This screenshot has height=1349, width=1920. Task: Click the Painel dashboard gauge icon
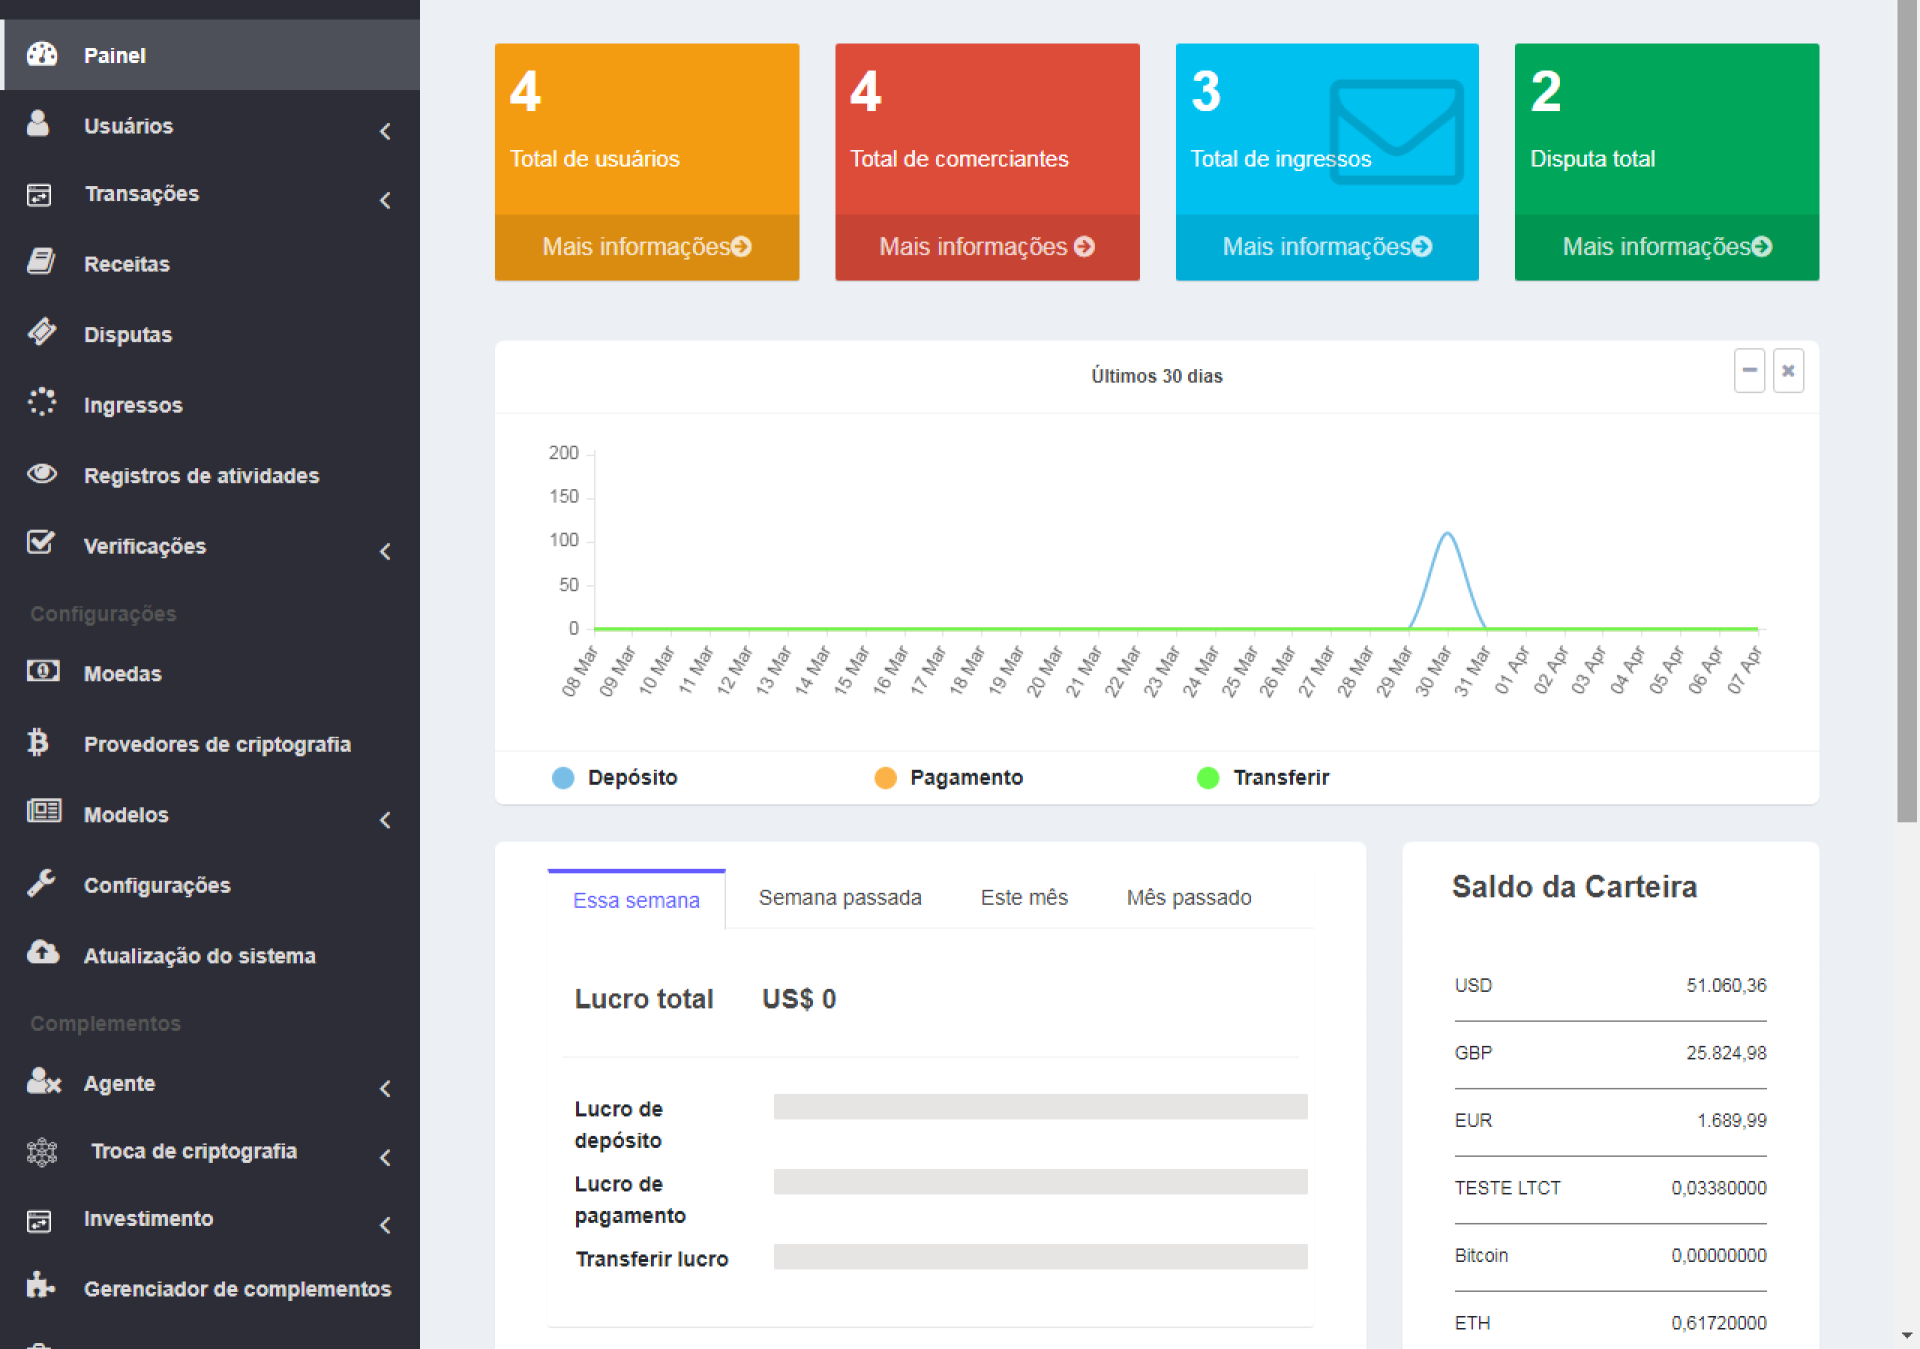click(42, 54)
